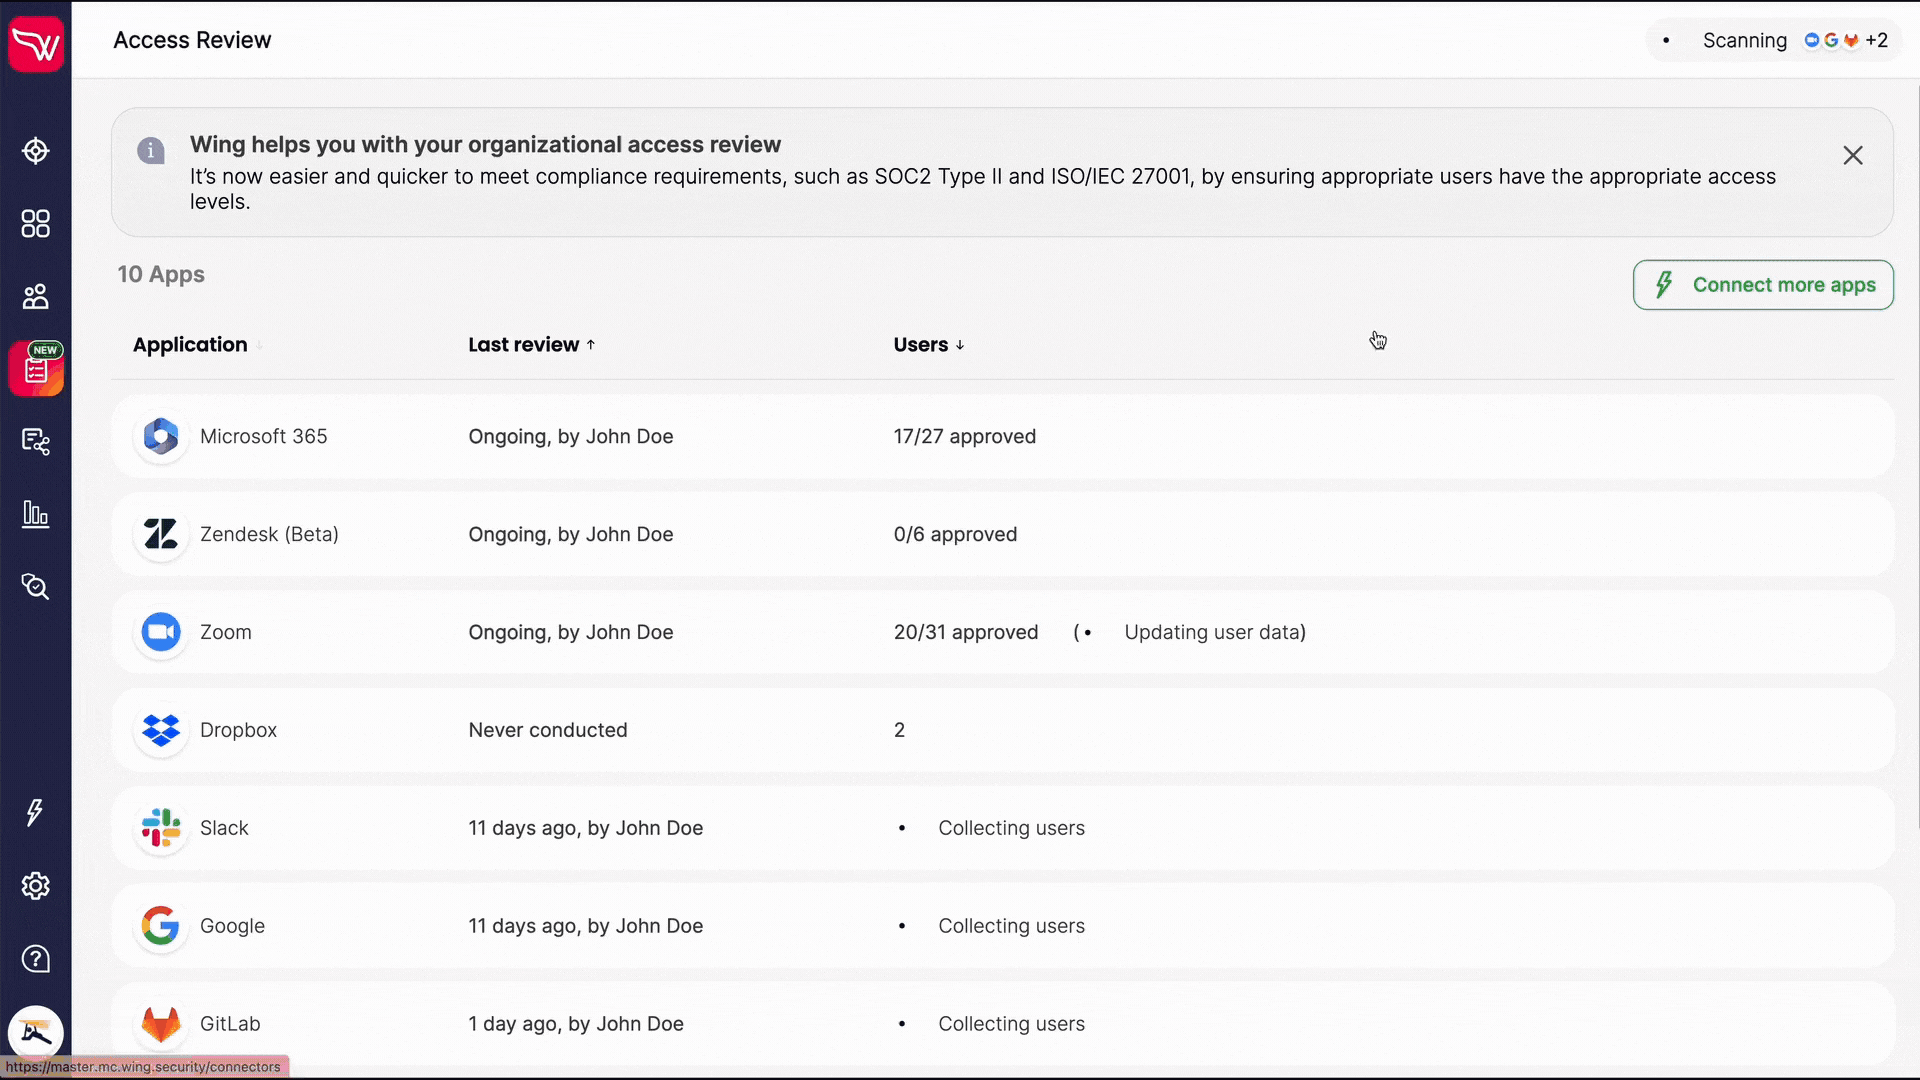Click the Access Review page title
This screenshot has width=1920, height=1080.
192,40
